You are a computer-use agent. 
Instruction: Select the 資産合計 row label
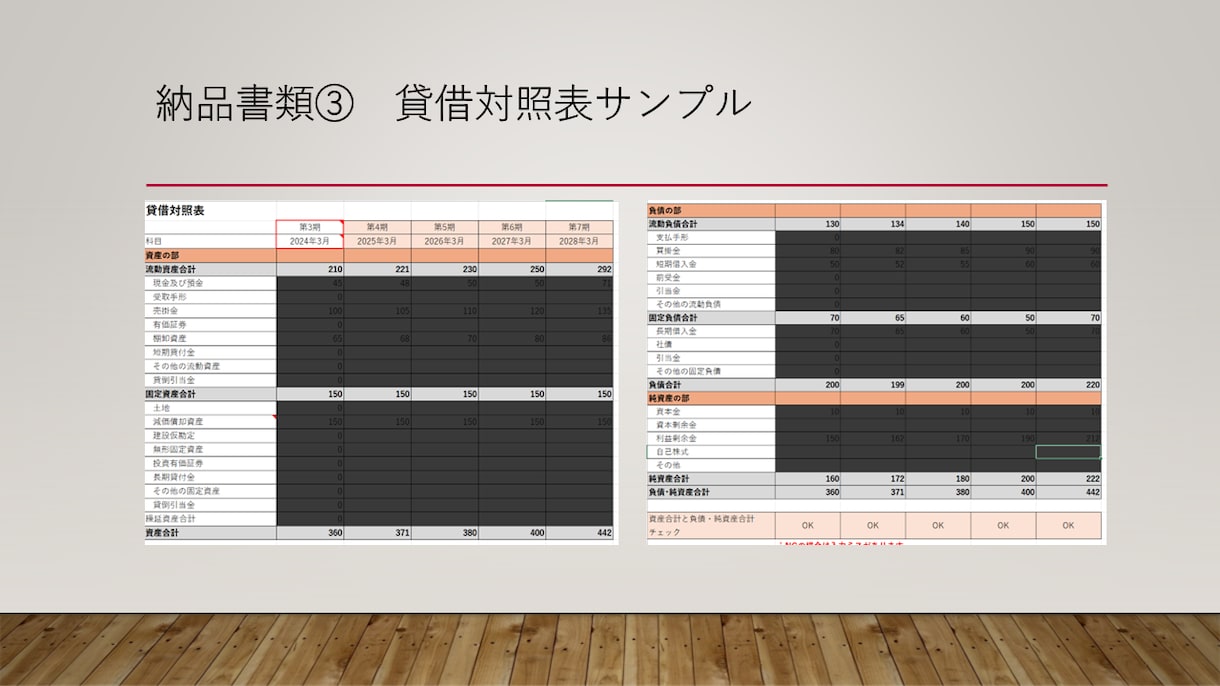click(211, 533)
